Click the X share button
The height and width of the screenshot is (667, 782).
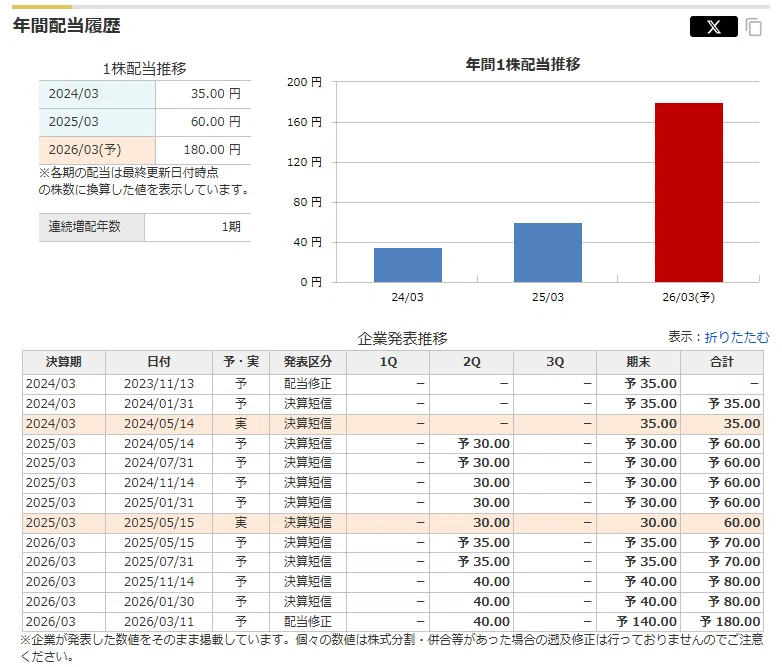(713, 26)
